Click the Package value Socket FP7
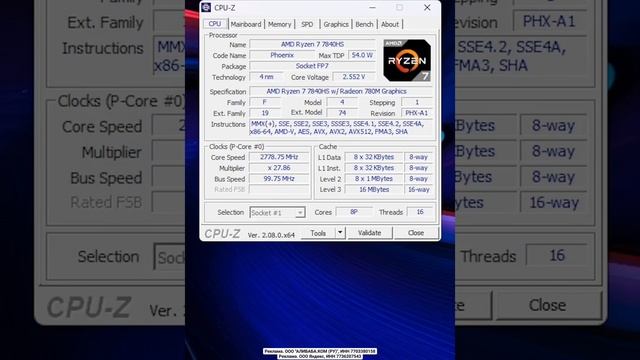Screen dimensions: 640x360 (312, 66)
